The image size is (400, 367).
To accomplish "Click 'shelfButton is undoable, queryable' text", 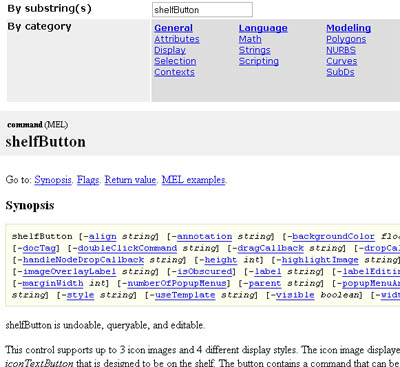I will pos(105,325).
